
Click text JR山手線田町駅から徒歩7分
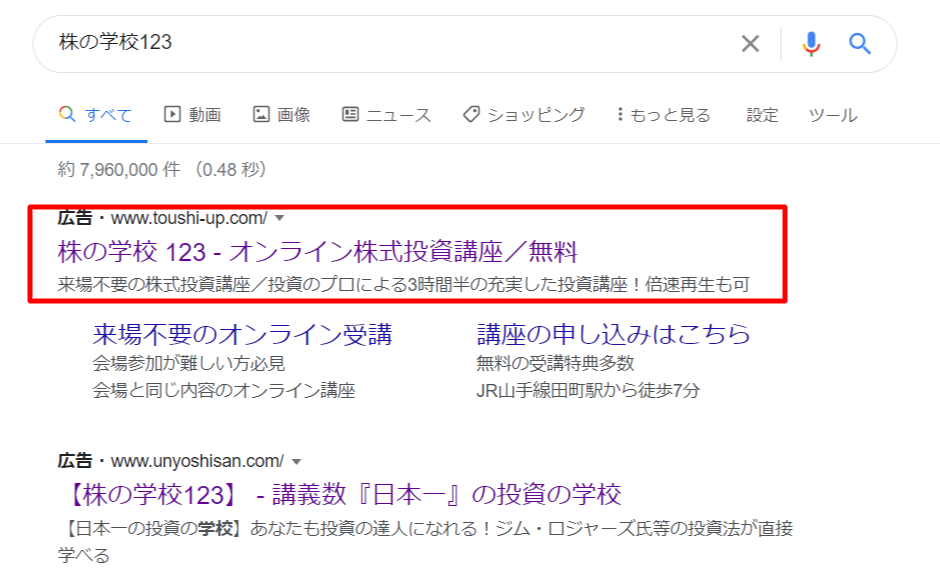pyautogui.click(x=588, y=390)
